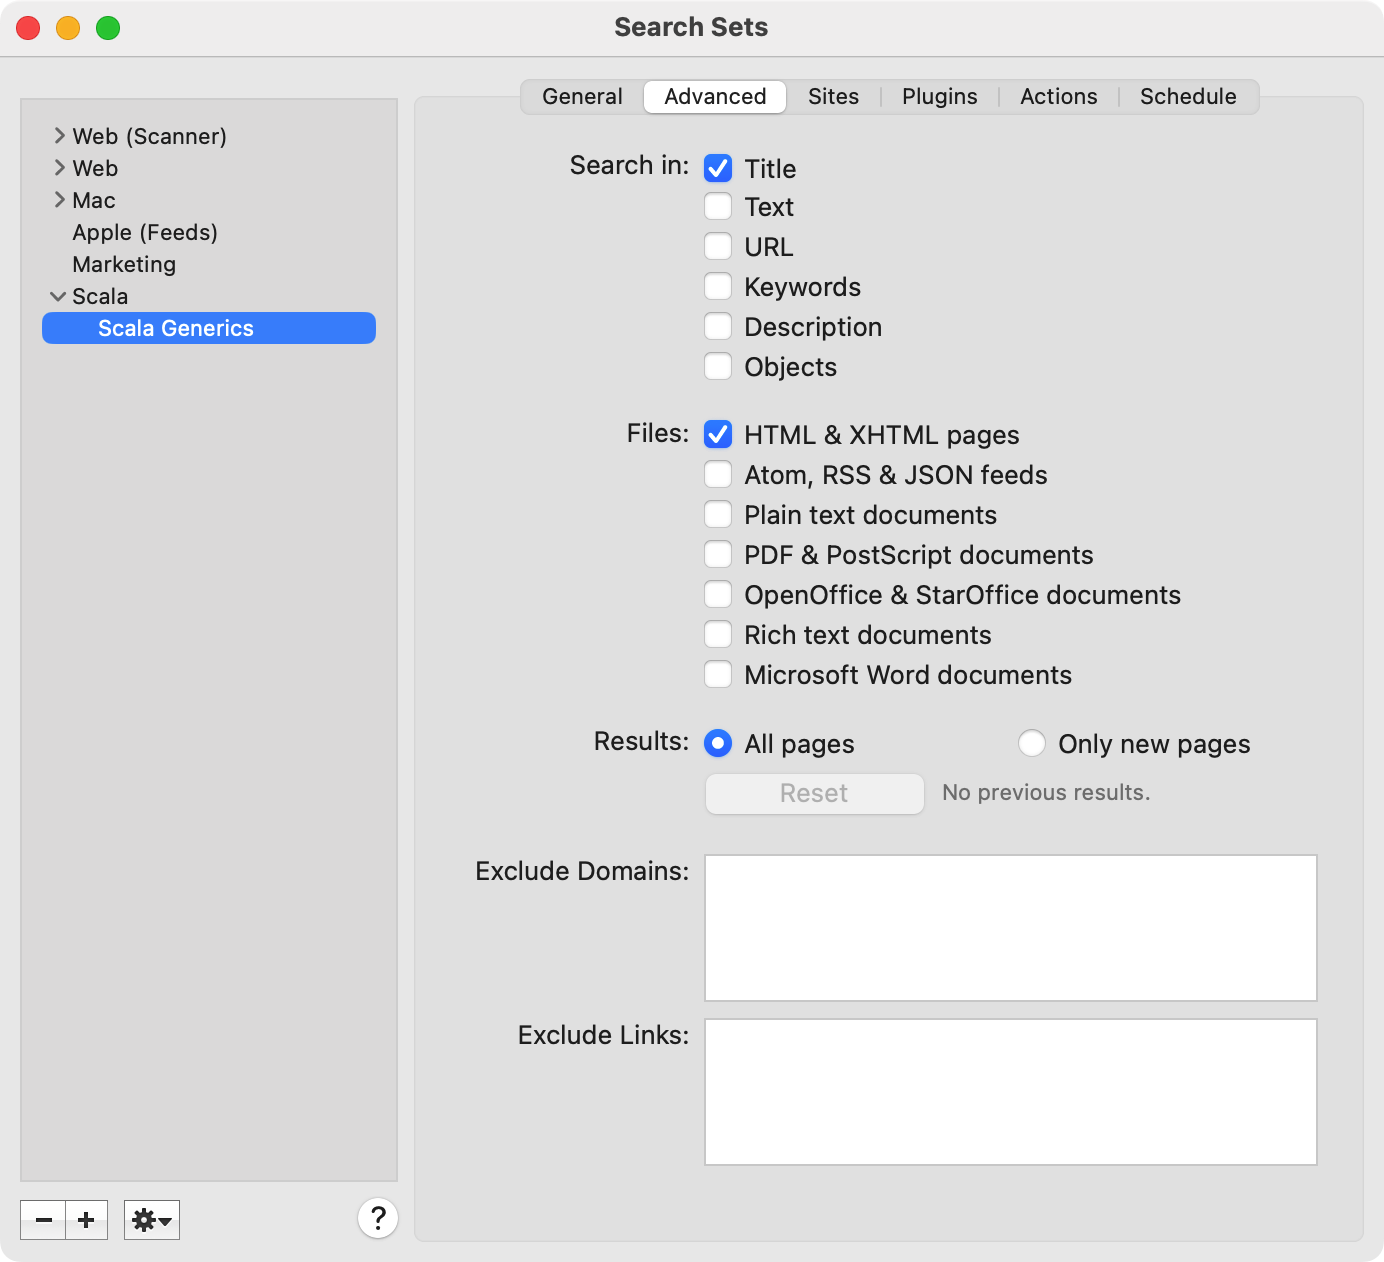This screenshot has height=1262, width=1384.
Task: Uncheck HTML & XHTML pages
Action: [x=718, y=435]
